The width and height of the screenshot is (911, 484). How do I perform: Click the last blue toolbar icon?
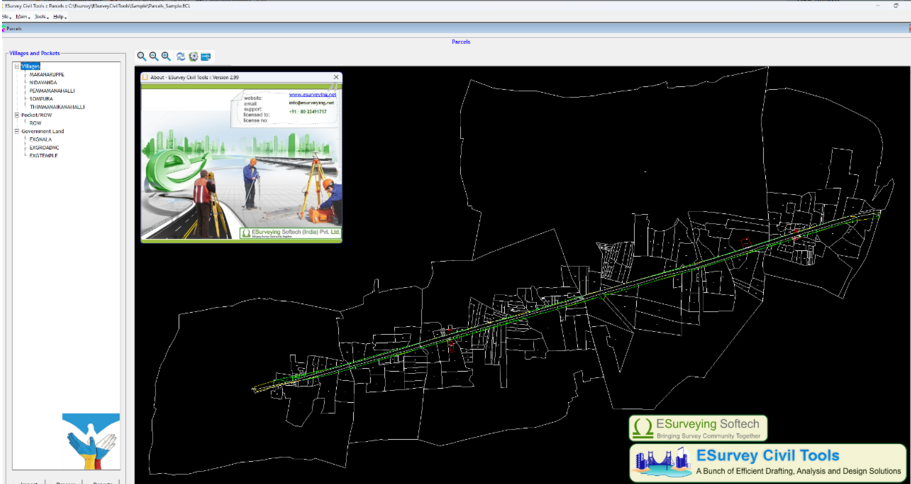click(205, 57)
